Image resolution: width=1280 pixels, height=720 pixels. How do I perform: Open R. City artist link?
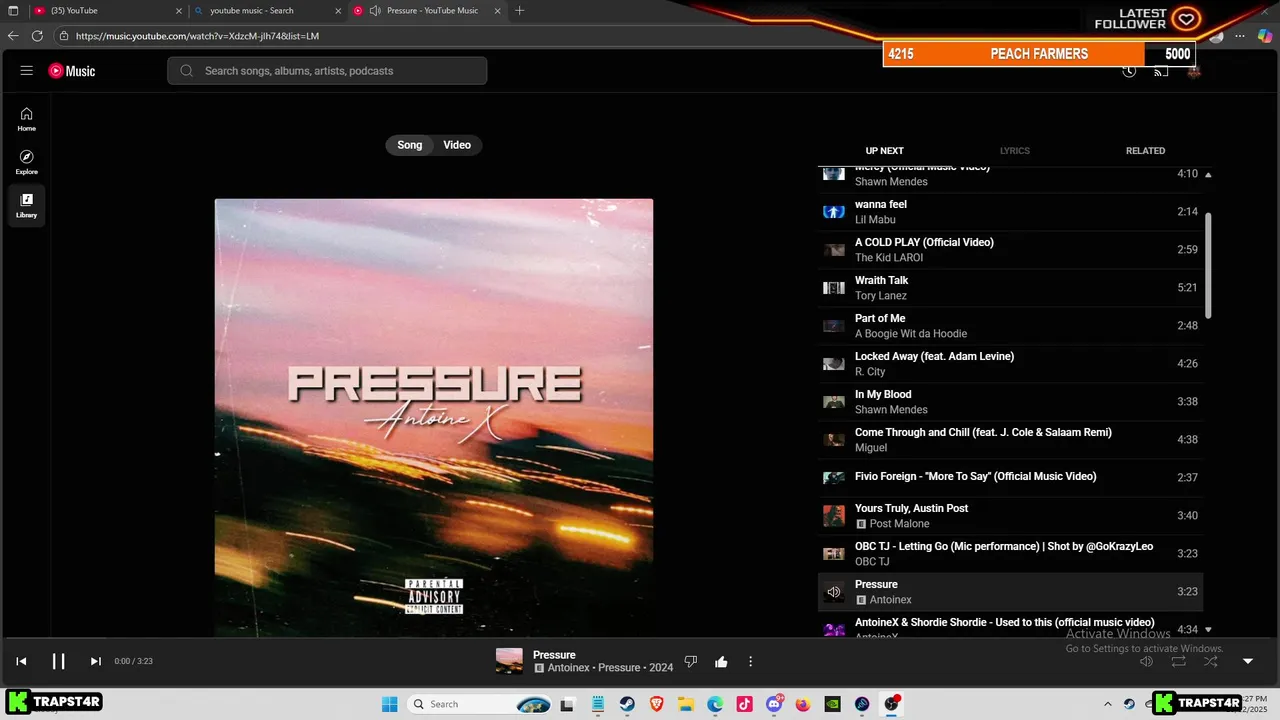pyautogui.click(x=870, y=372)
